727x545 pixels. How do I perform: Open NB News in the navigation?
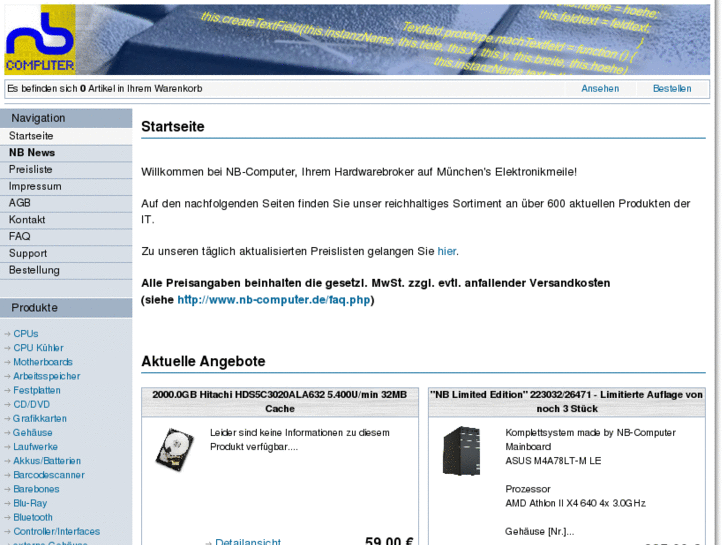(66, 153)
